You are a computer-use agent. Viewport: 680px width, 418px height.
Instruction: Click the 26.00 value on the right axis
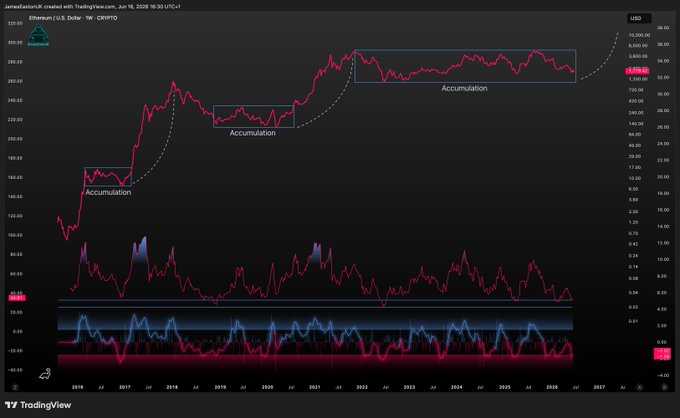663,127
